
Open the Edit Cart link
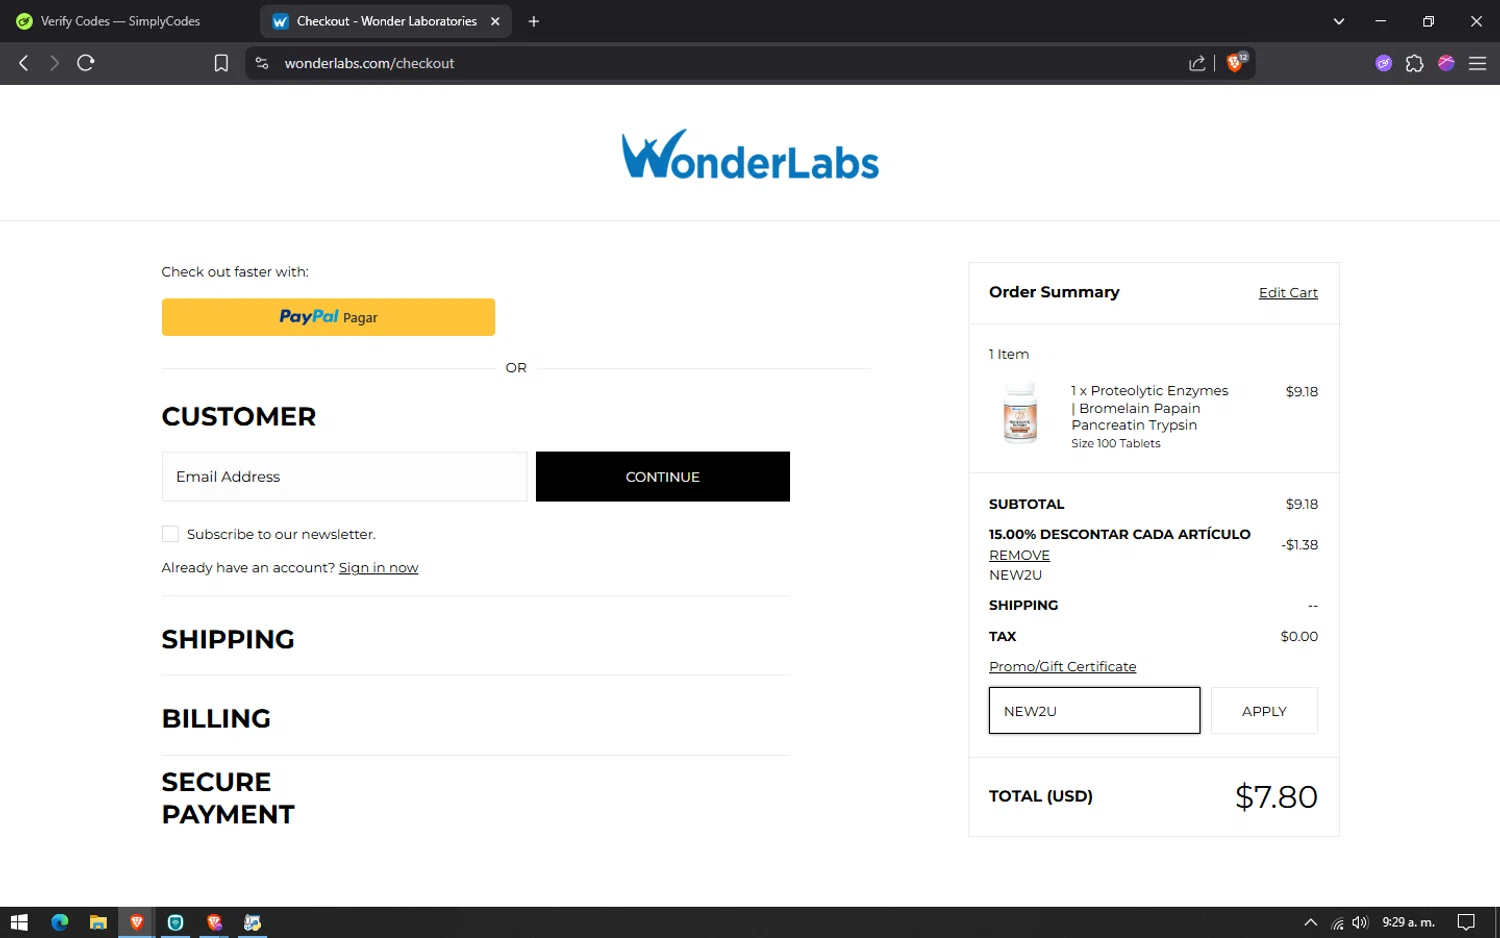point(1288,292)
